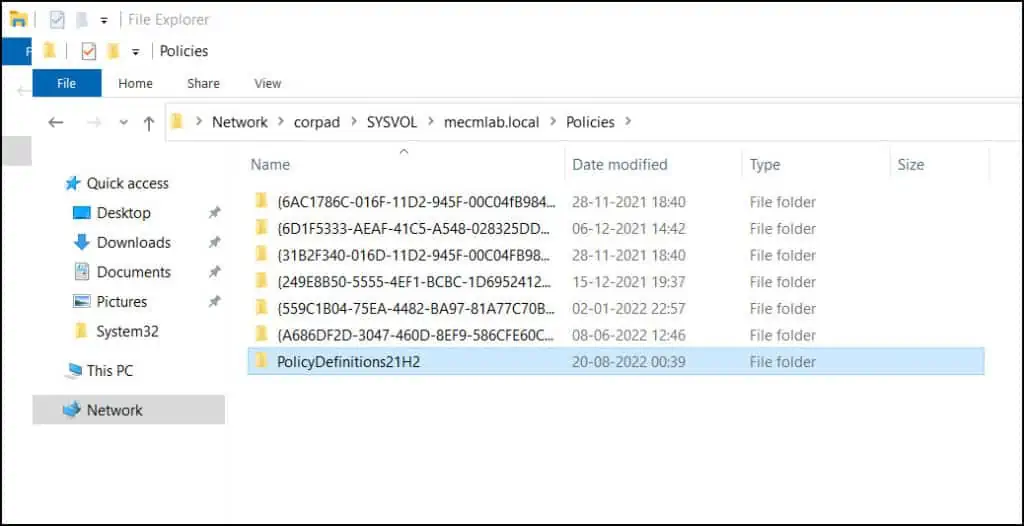Click date 06-12-2021 14:42 cell
This screenshot has height=526, width=1024.
[629, 229]
